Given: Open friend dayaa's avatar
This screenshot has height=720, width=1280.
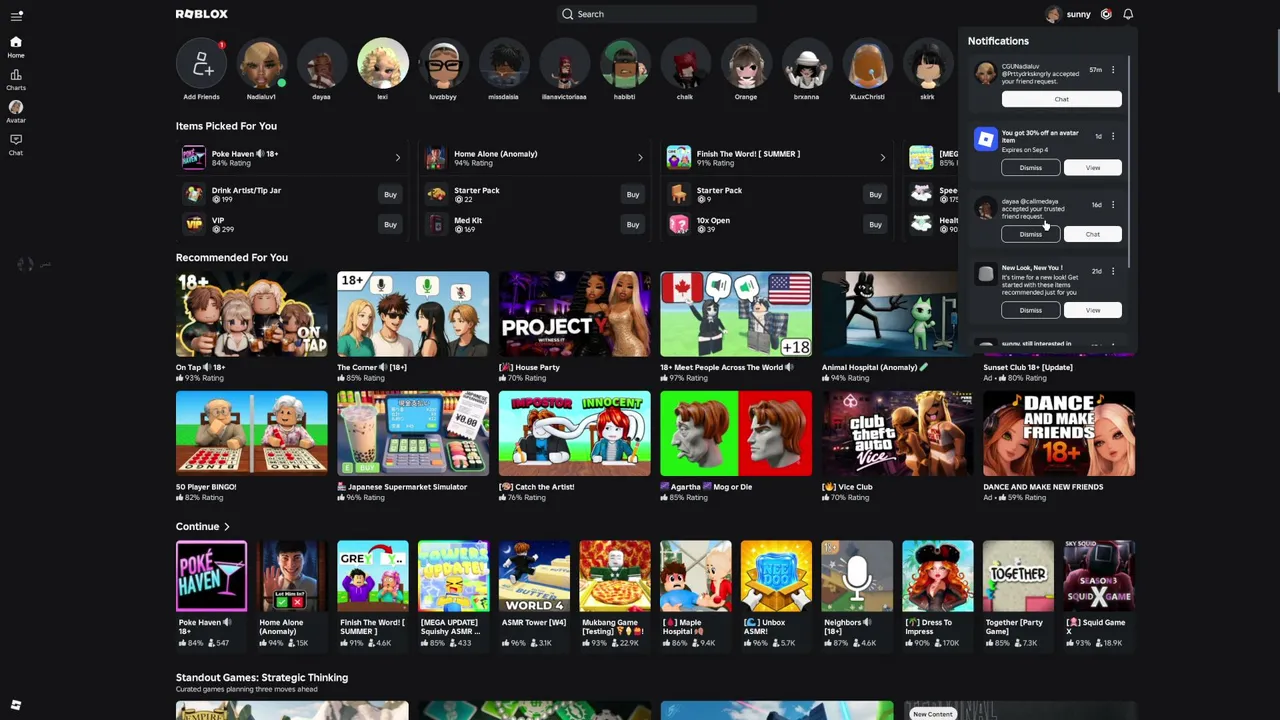Looking at the screenshot, I should coord(321,65).
